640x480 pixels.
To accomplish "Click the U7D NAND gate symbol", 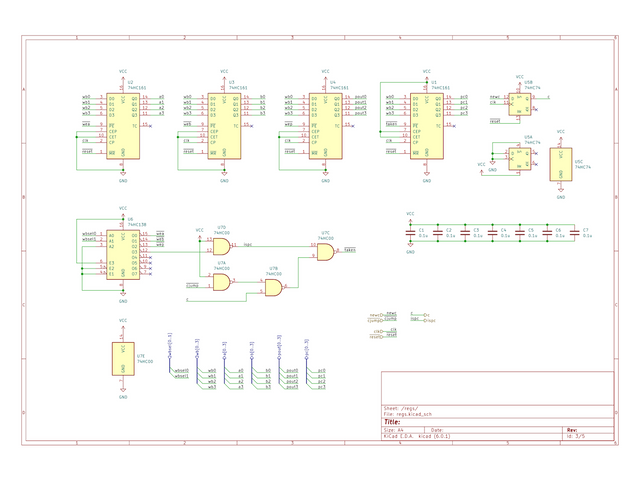I will click(x=221, y=246).
